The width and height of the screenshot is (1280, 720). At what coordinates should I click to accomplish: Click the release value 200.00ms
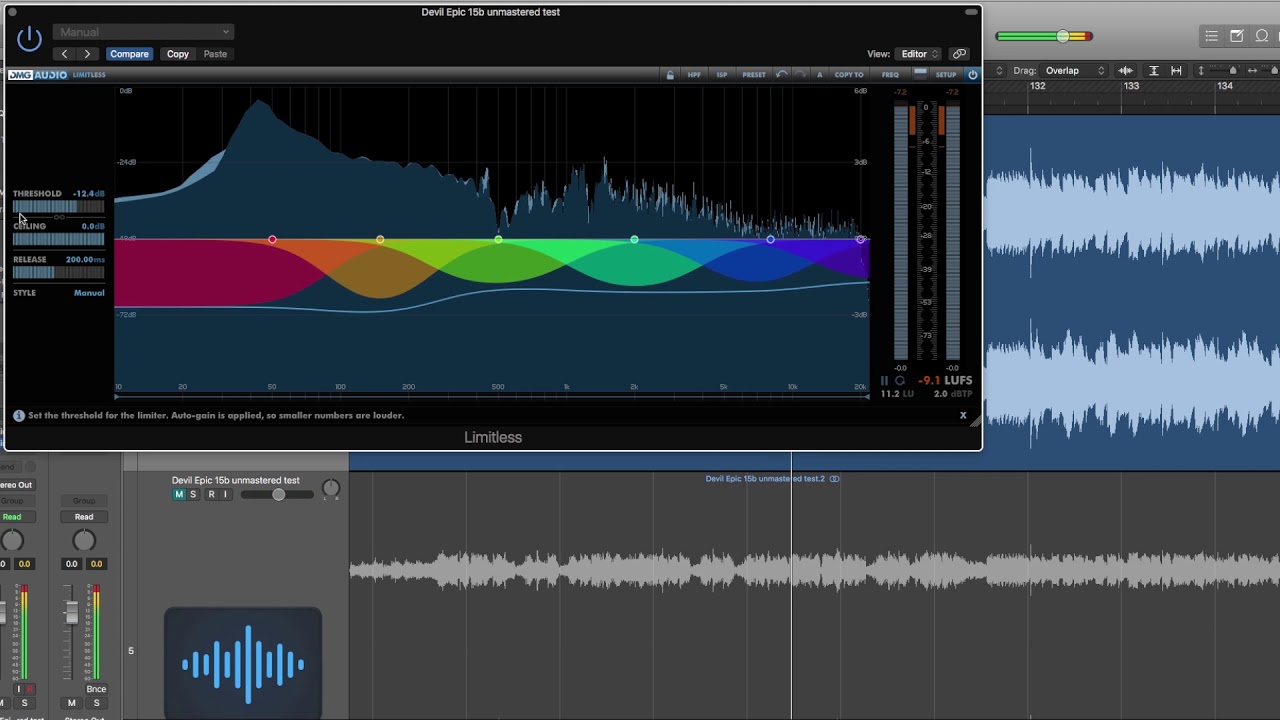point(85,260)
